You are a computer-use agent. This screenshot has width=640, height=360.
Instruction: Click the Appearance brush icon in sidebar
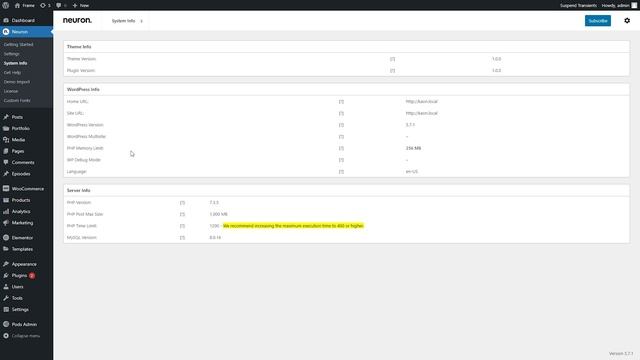click(6, 264)
